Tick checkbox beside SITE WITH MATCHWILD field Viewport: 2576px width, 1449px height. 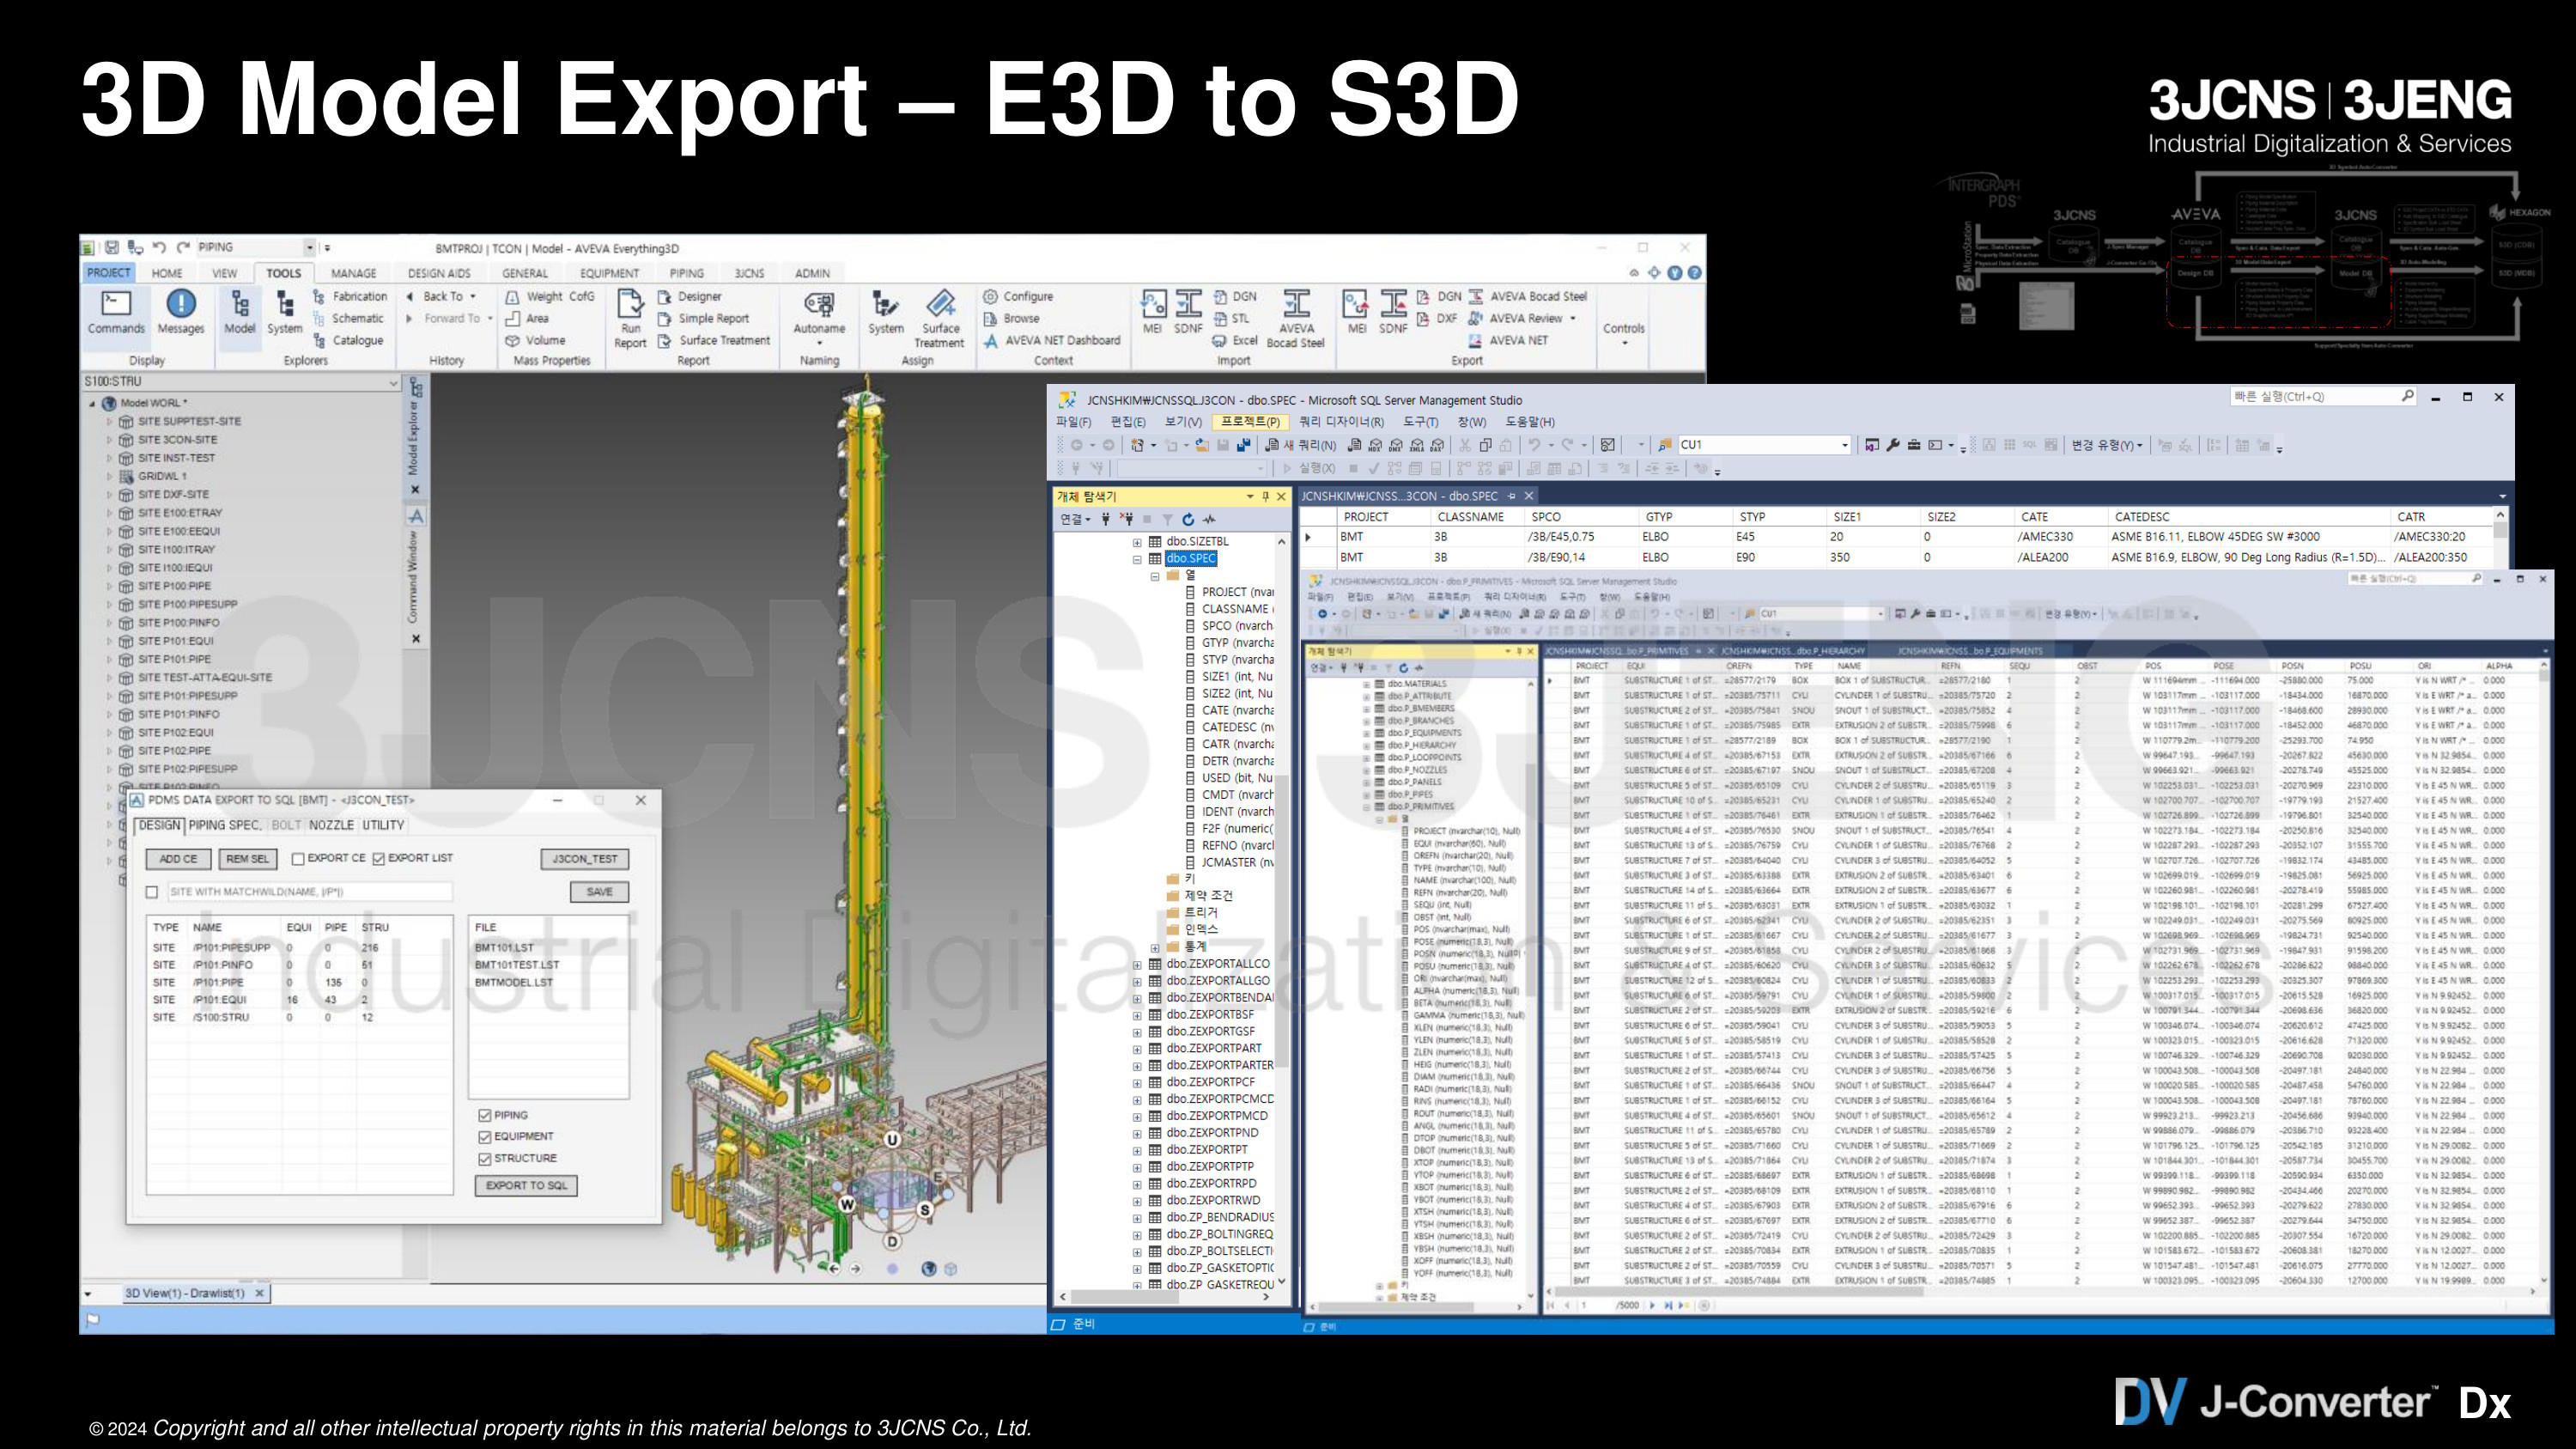pos(152,892)
